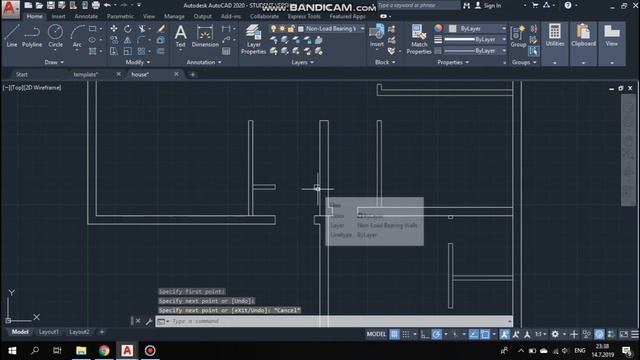Select the Erase tool
The image size is (640, 360).
click(x=161, y=29)
